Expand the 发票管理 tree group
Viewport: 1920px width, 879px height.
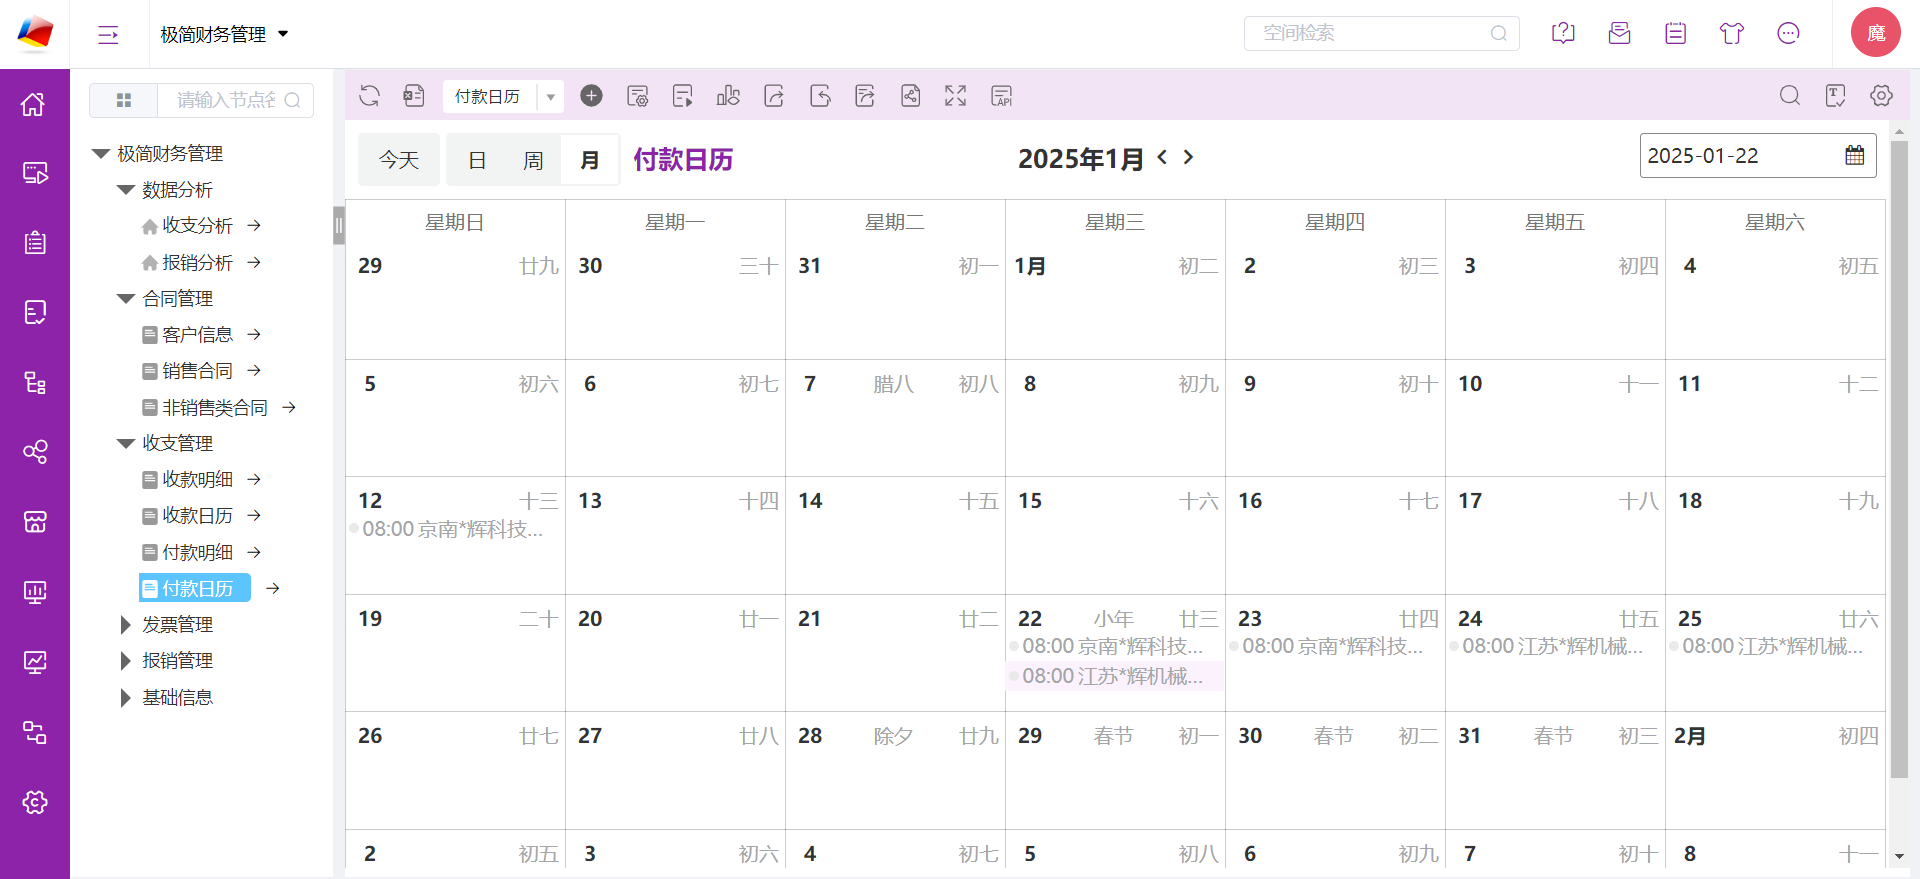[125, 625]
